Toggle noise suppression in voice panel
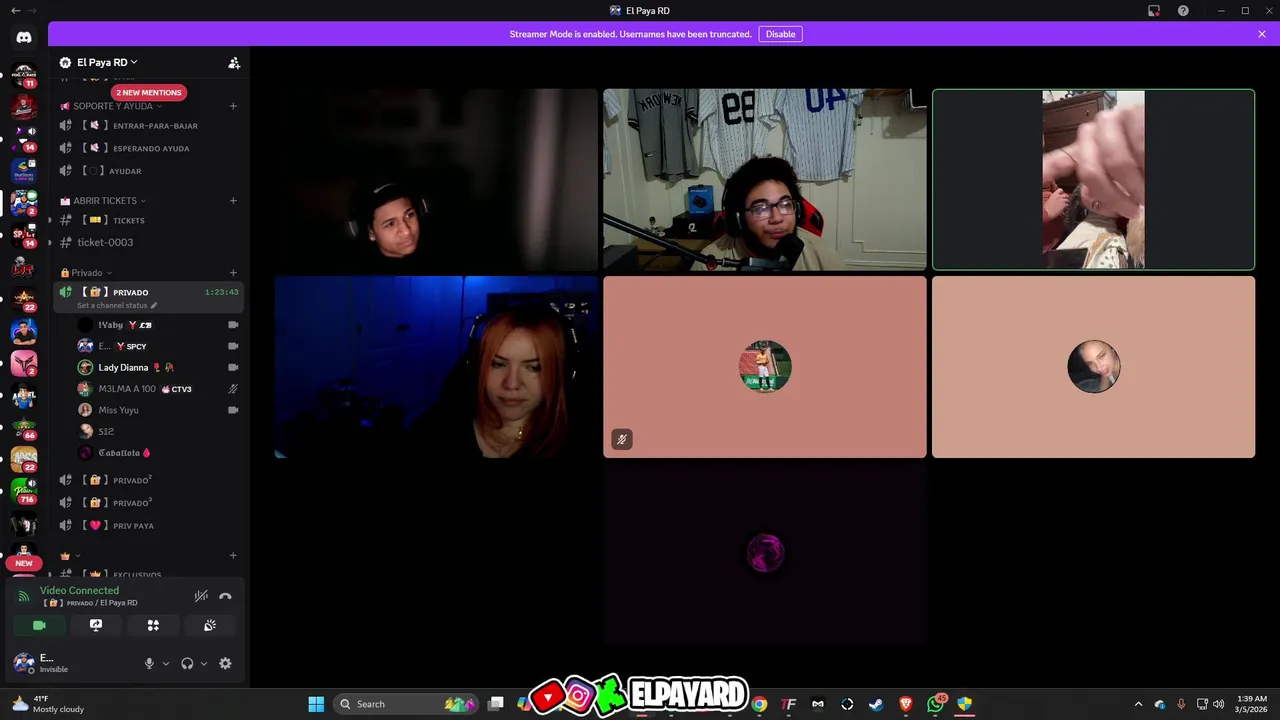Screen dimensions: 1280x720 coord(201,596)
